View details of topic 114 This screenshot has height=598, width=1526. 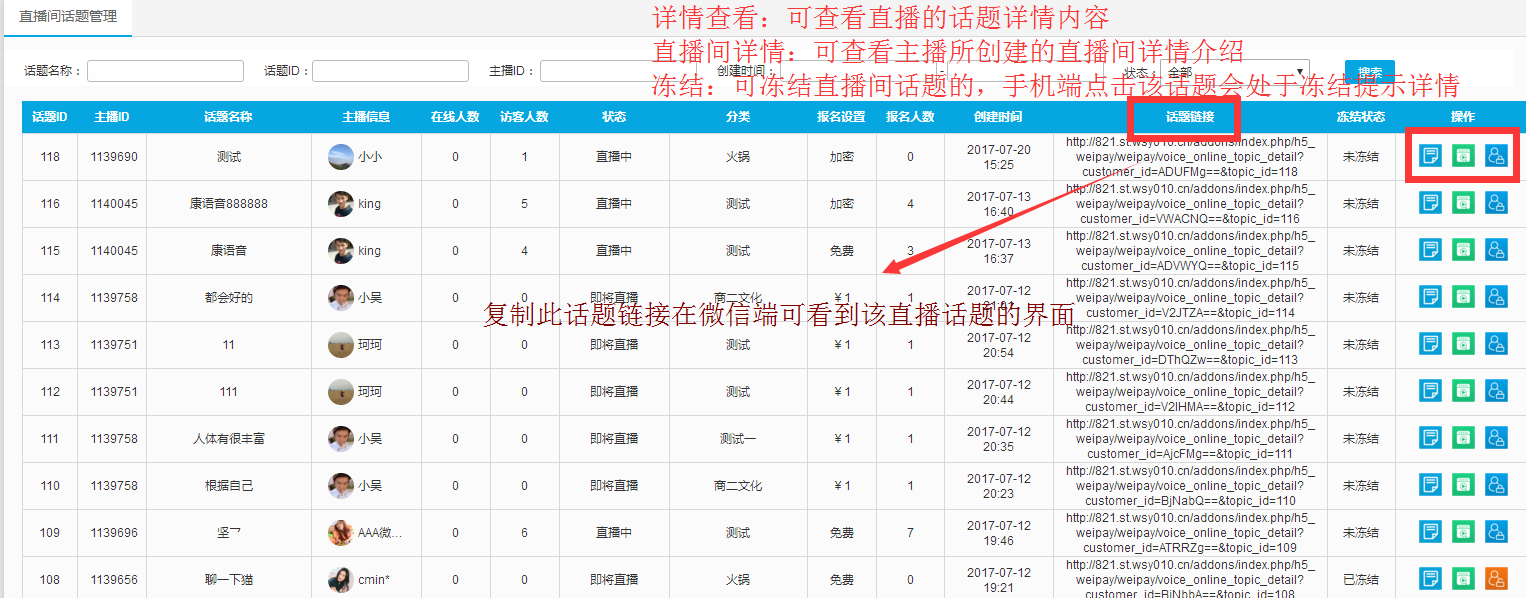[x=1430, y=297]
